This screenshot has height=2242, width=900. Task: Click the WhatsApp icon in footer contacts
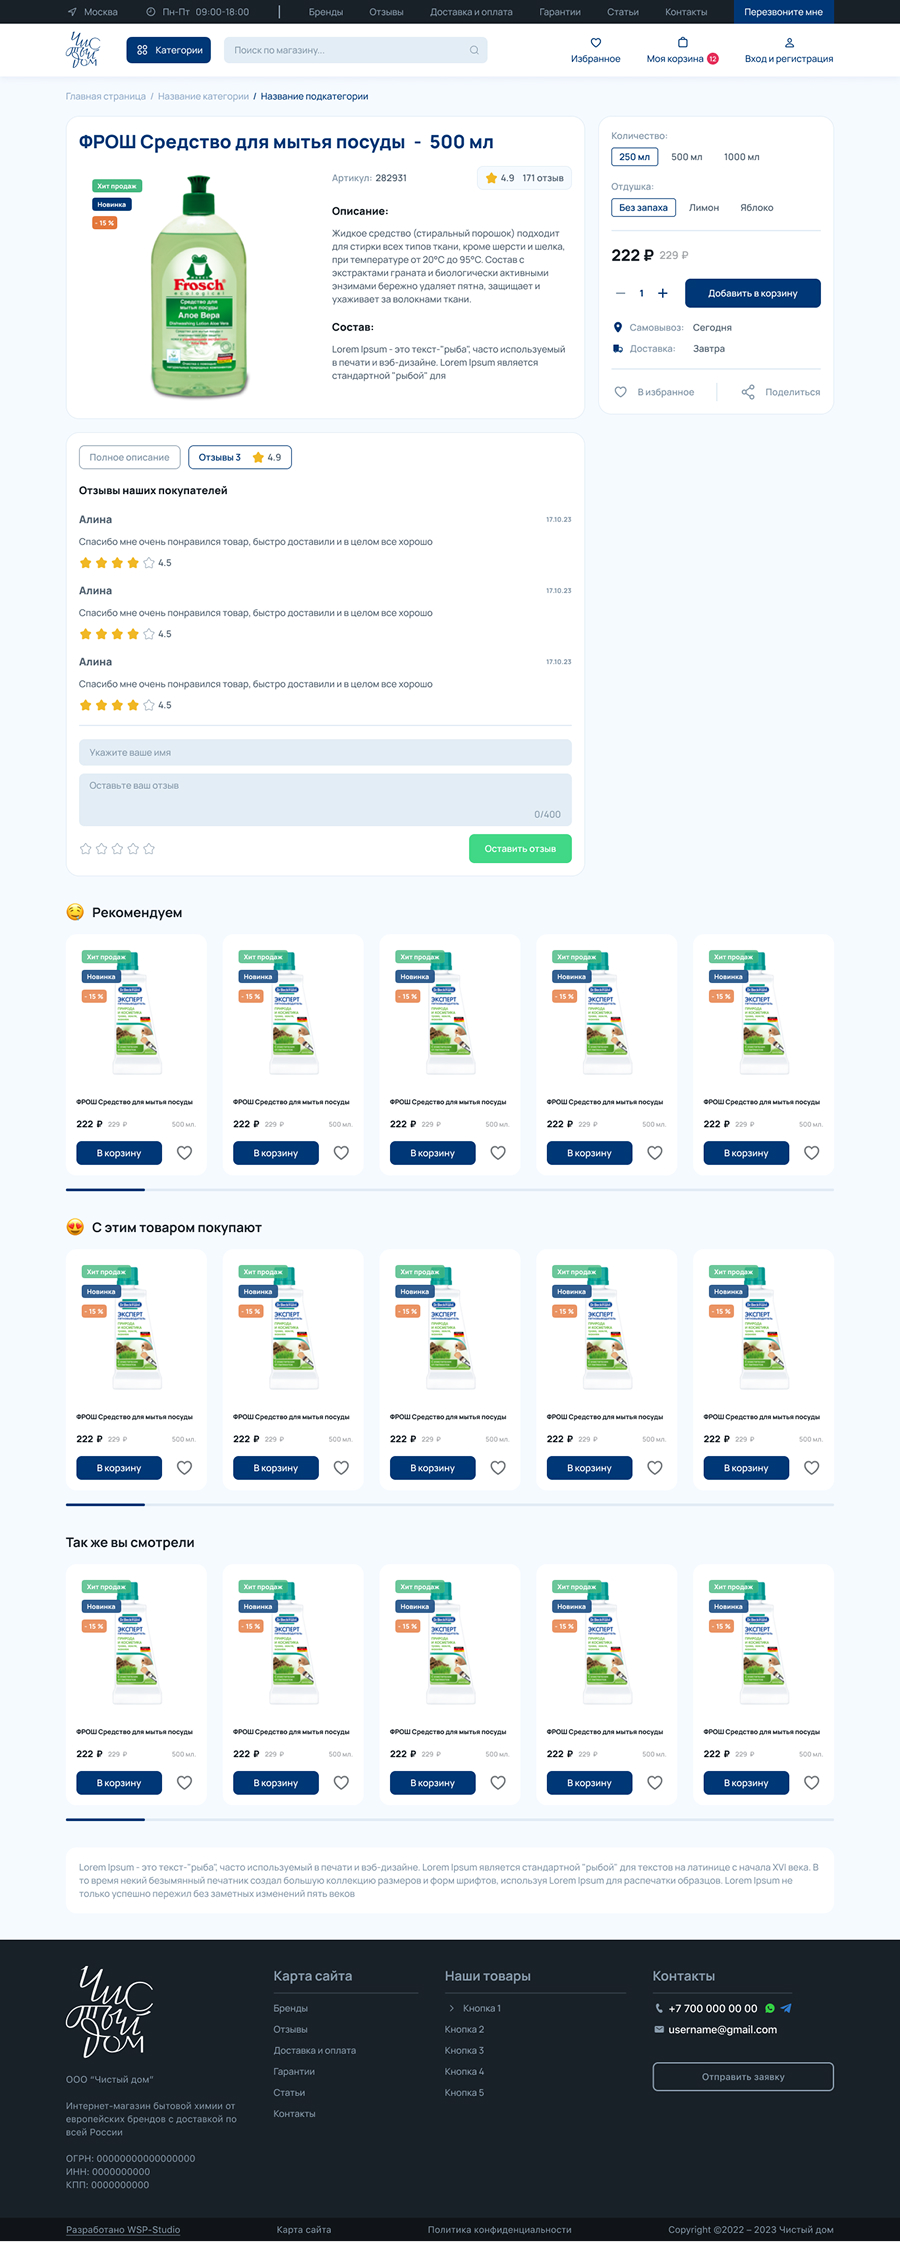770,2008
